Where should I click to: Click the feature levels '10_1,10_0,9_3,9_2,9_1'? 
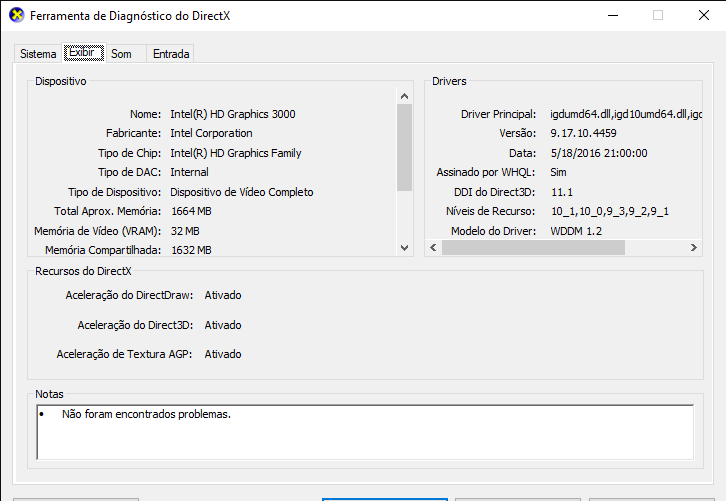(x=610, y=211)
